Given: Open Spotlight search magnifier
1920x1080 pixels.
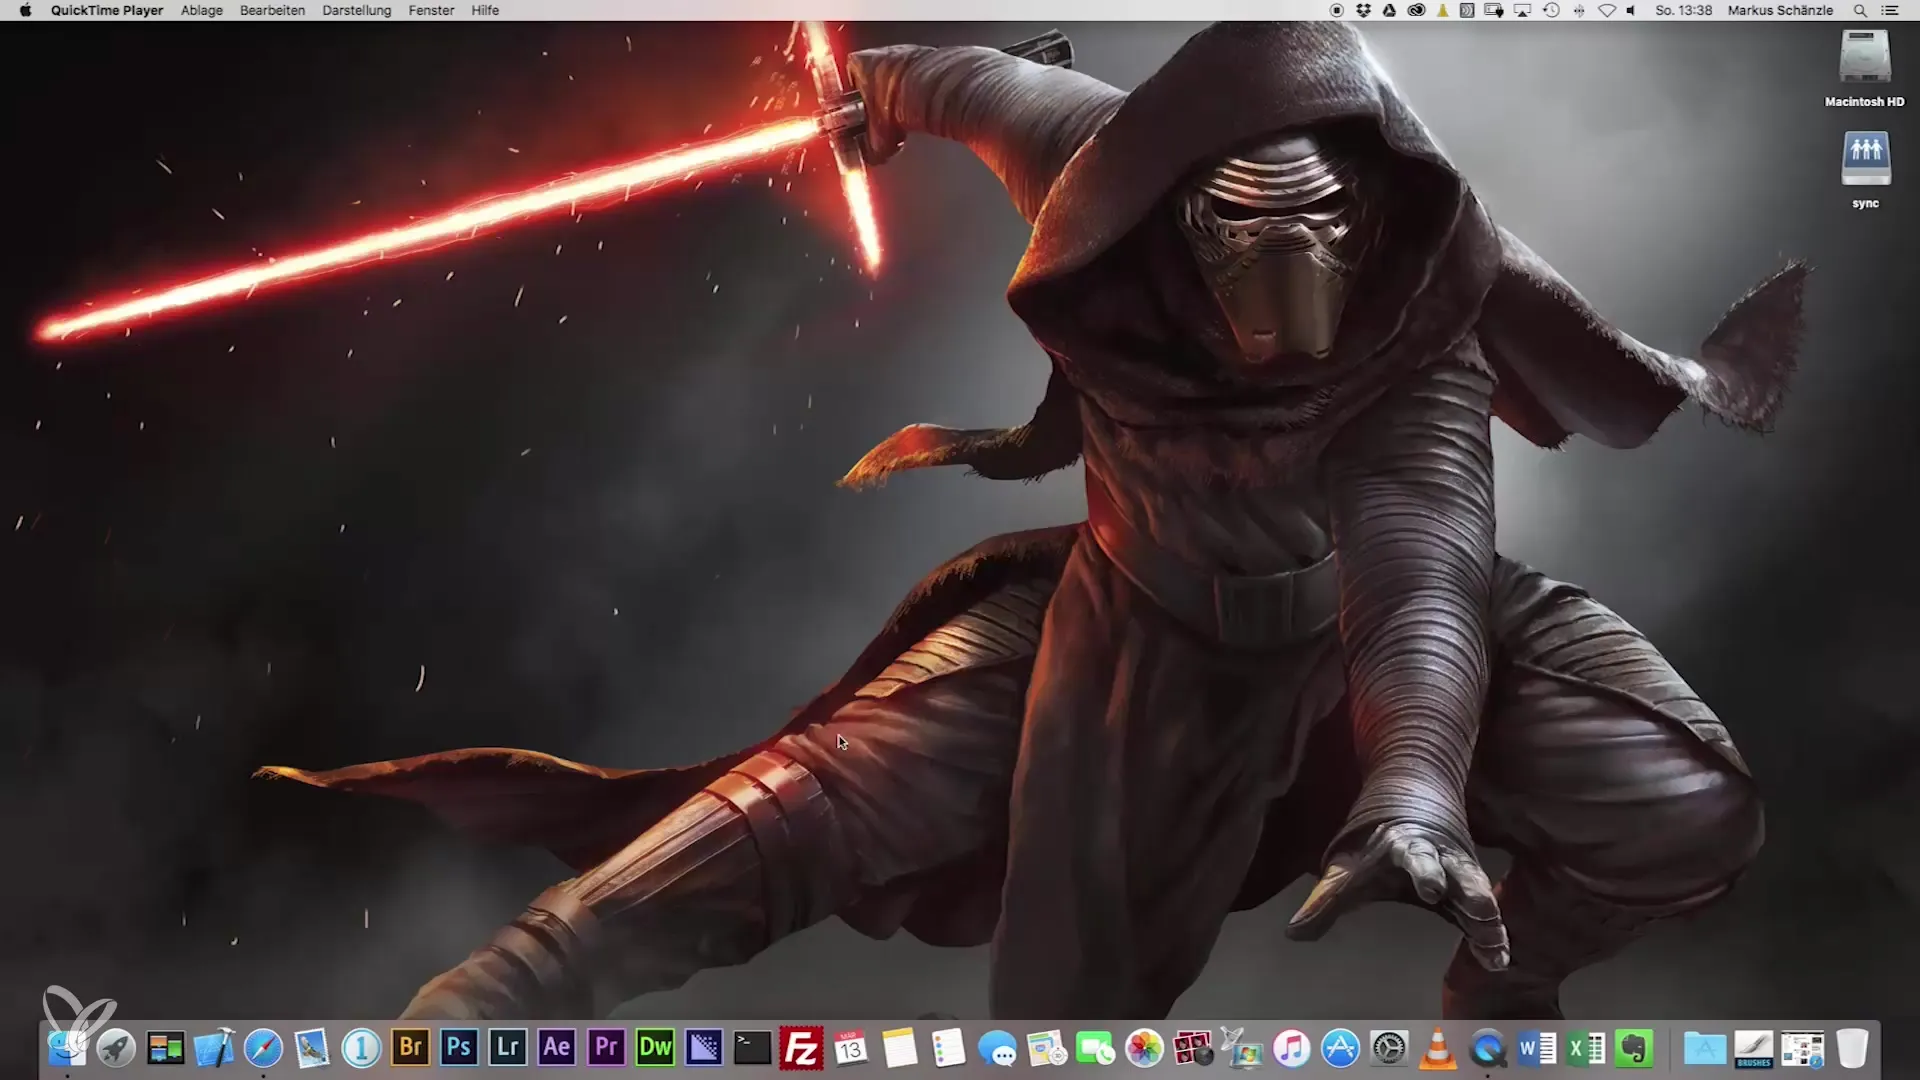Looking at the screenshot, I should 1860,10.
